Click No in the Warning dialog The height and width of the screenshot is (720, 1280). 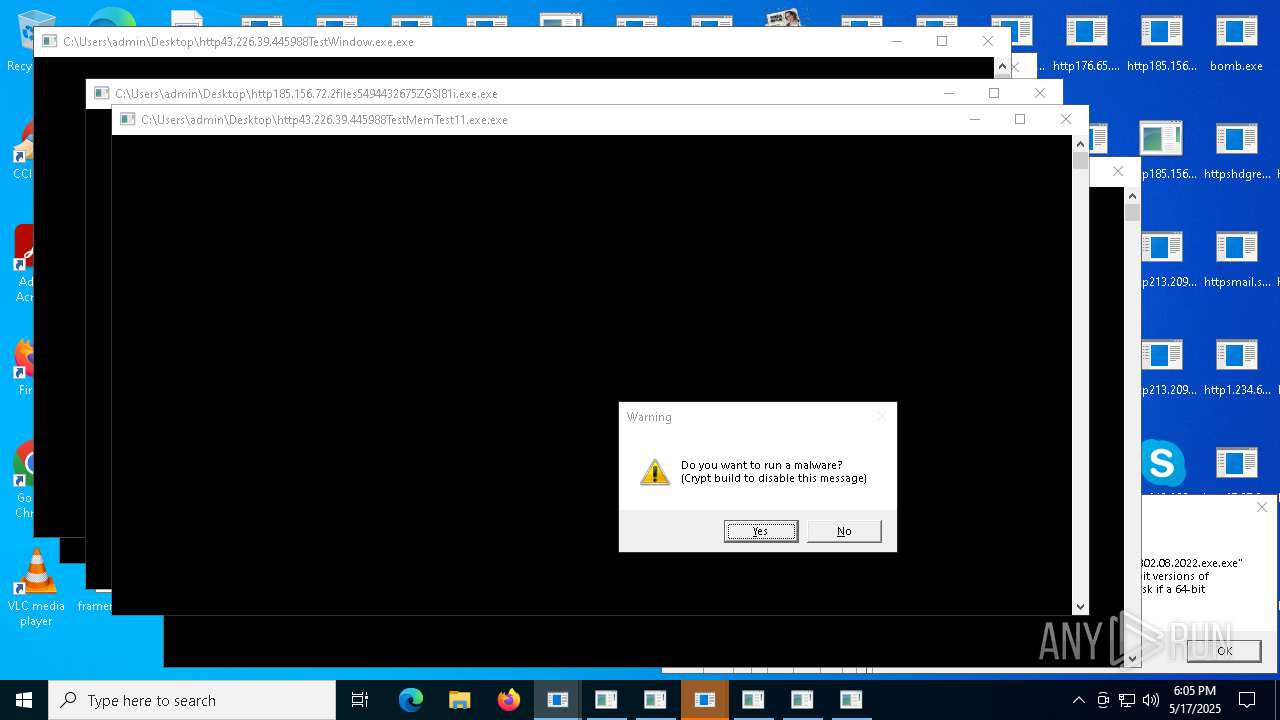844,531
